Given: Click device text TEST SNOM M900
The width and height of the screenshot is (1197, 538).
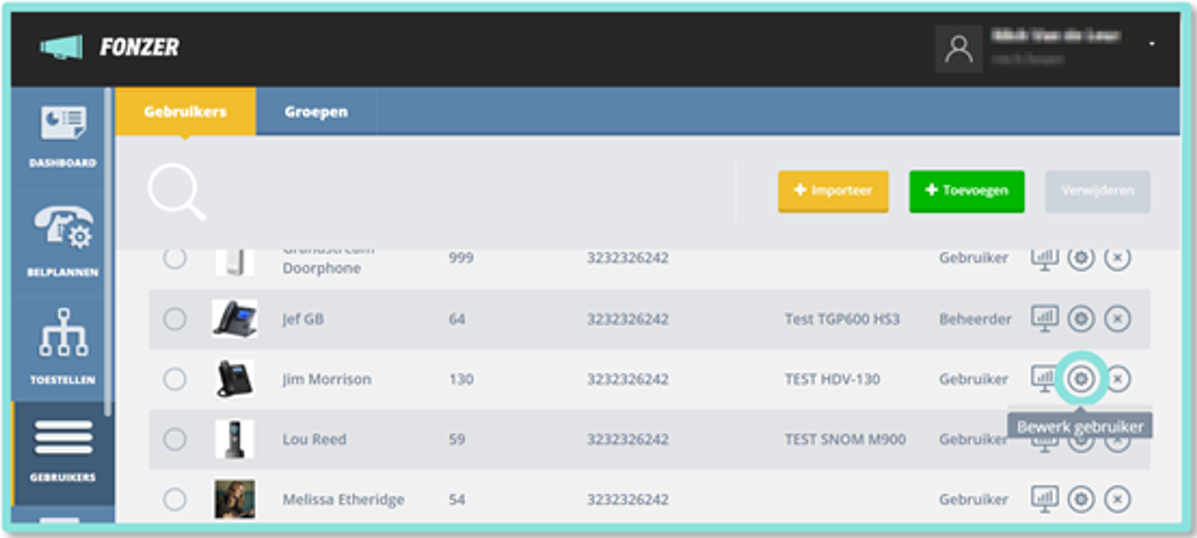Looking at the screenshot, I should 844,440.
